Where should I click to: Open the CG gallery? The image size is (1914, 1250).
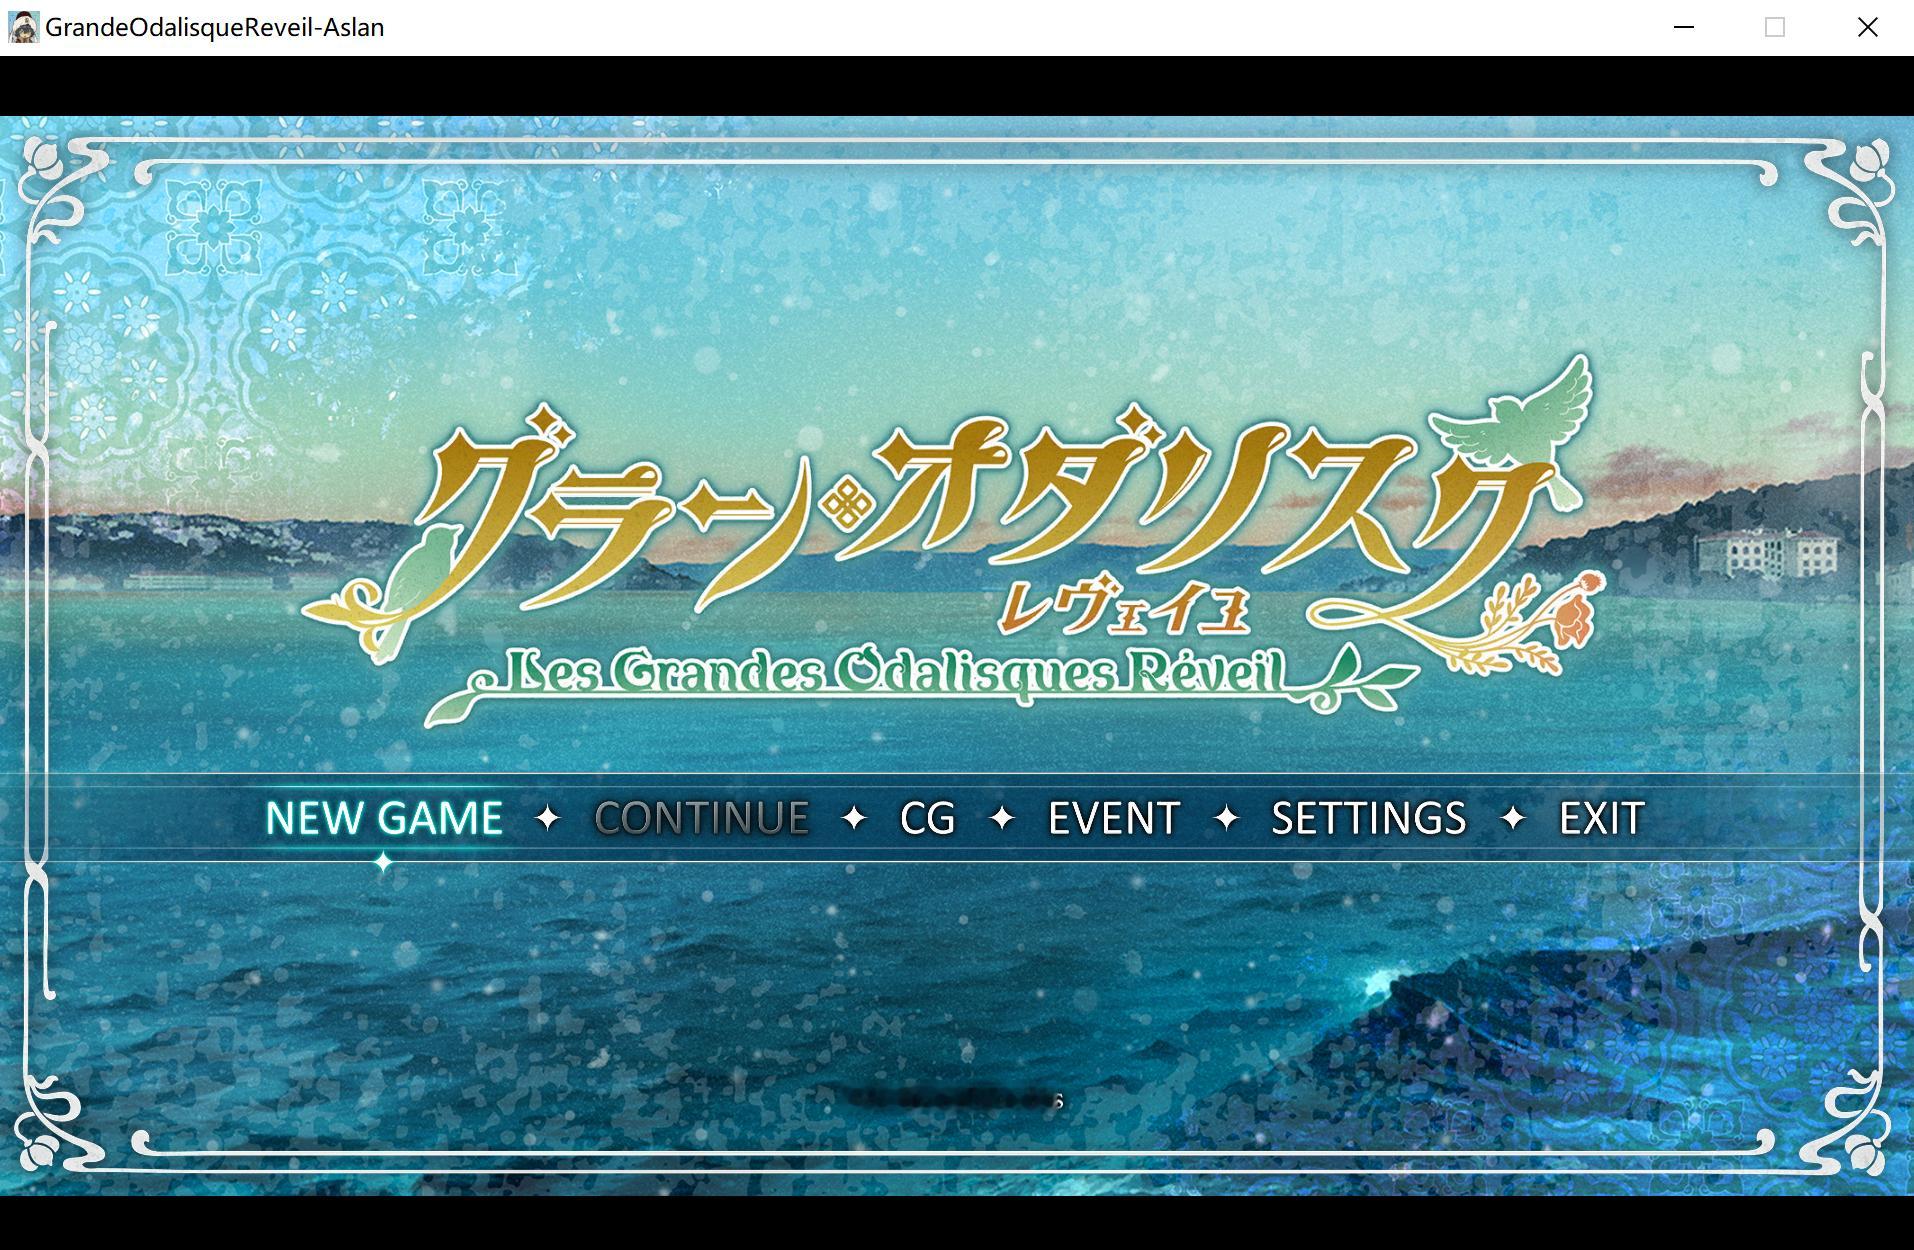point(927,818)
